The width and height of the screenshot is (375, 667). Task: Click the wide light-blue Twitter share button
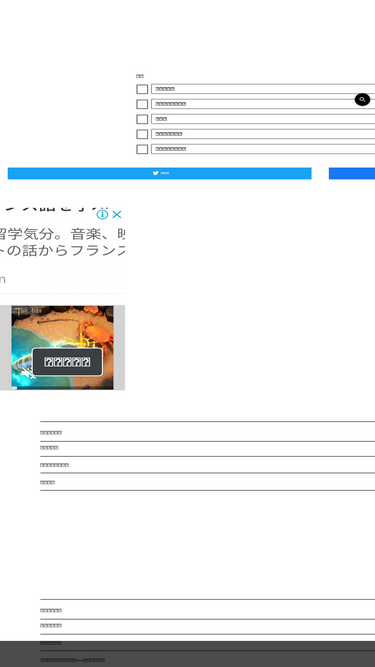pyautogui.click(x=159, y=173)
